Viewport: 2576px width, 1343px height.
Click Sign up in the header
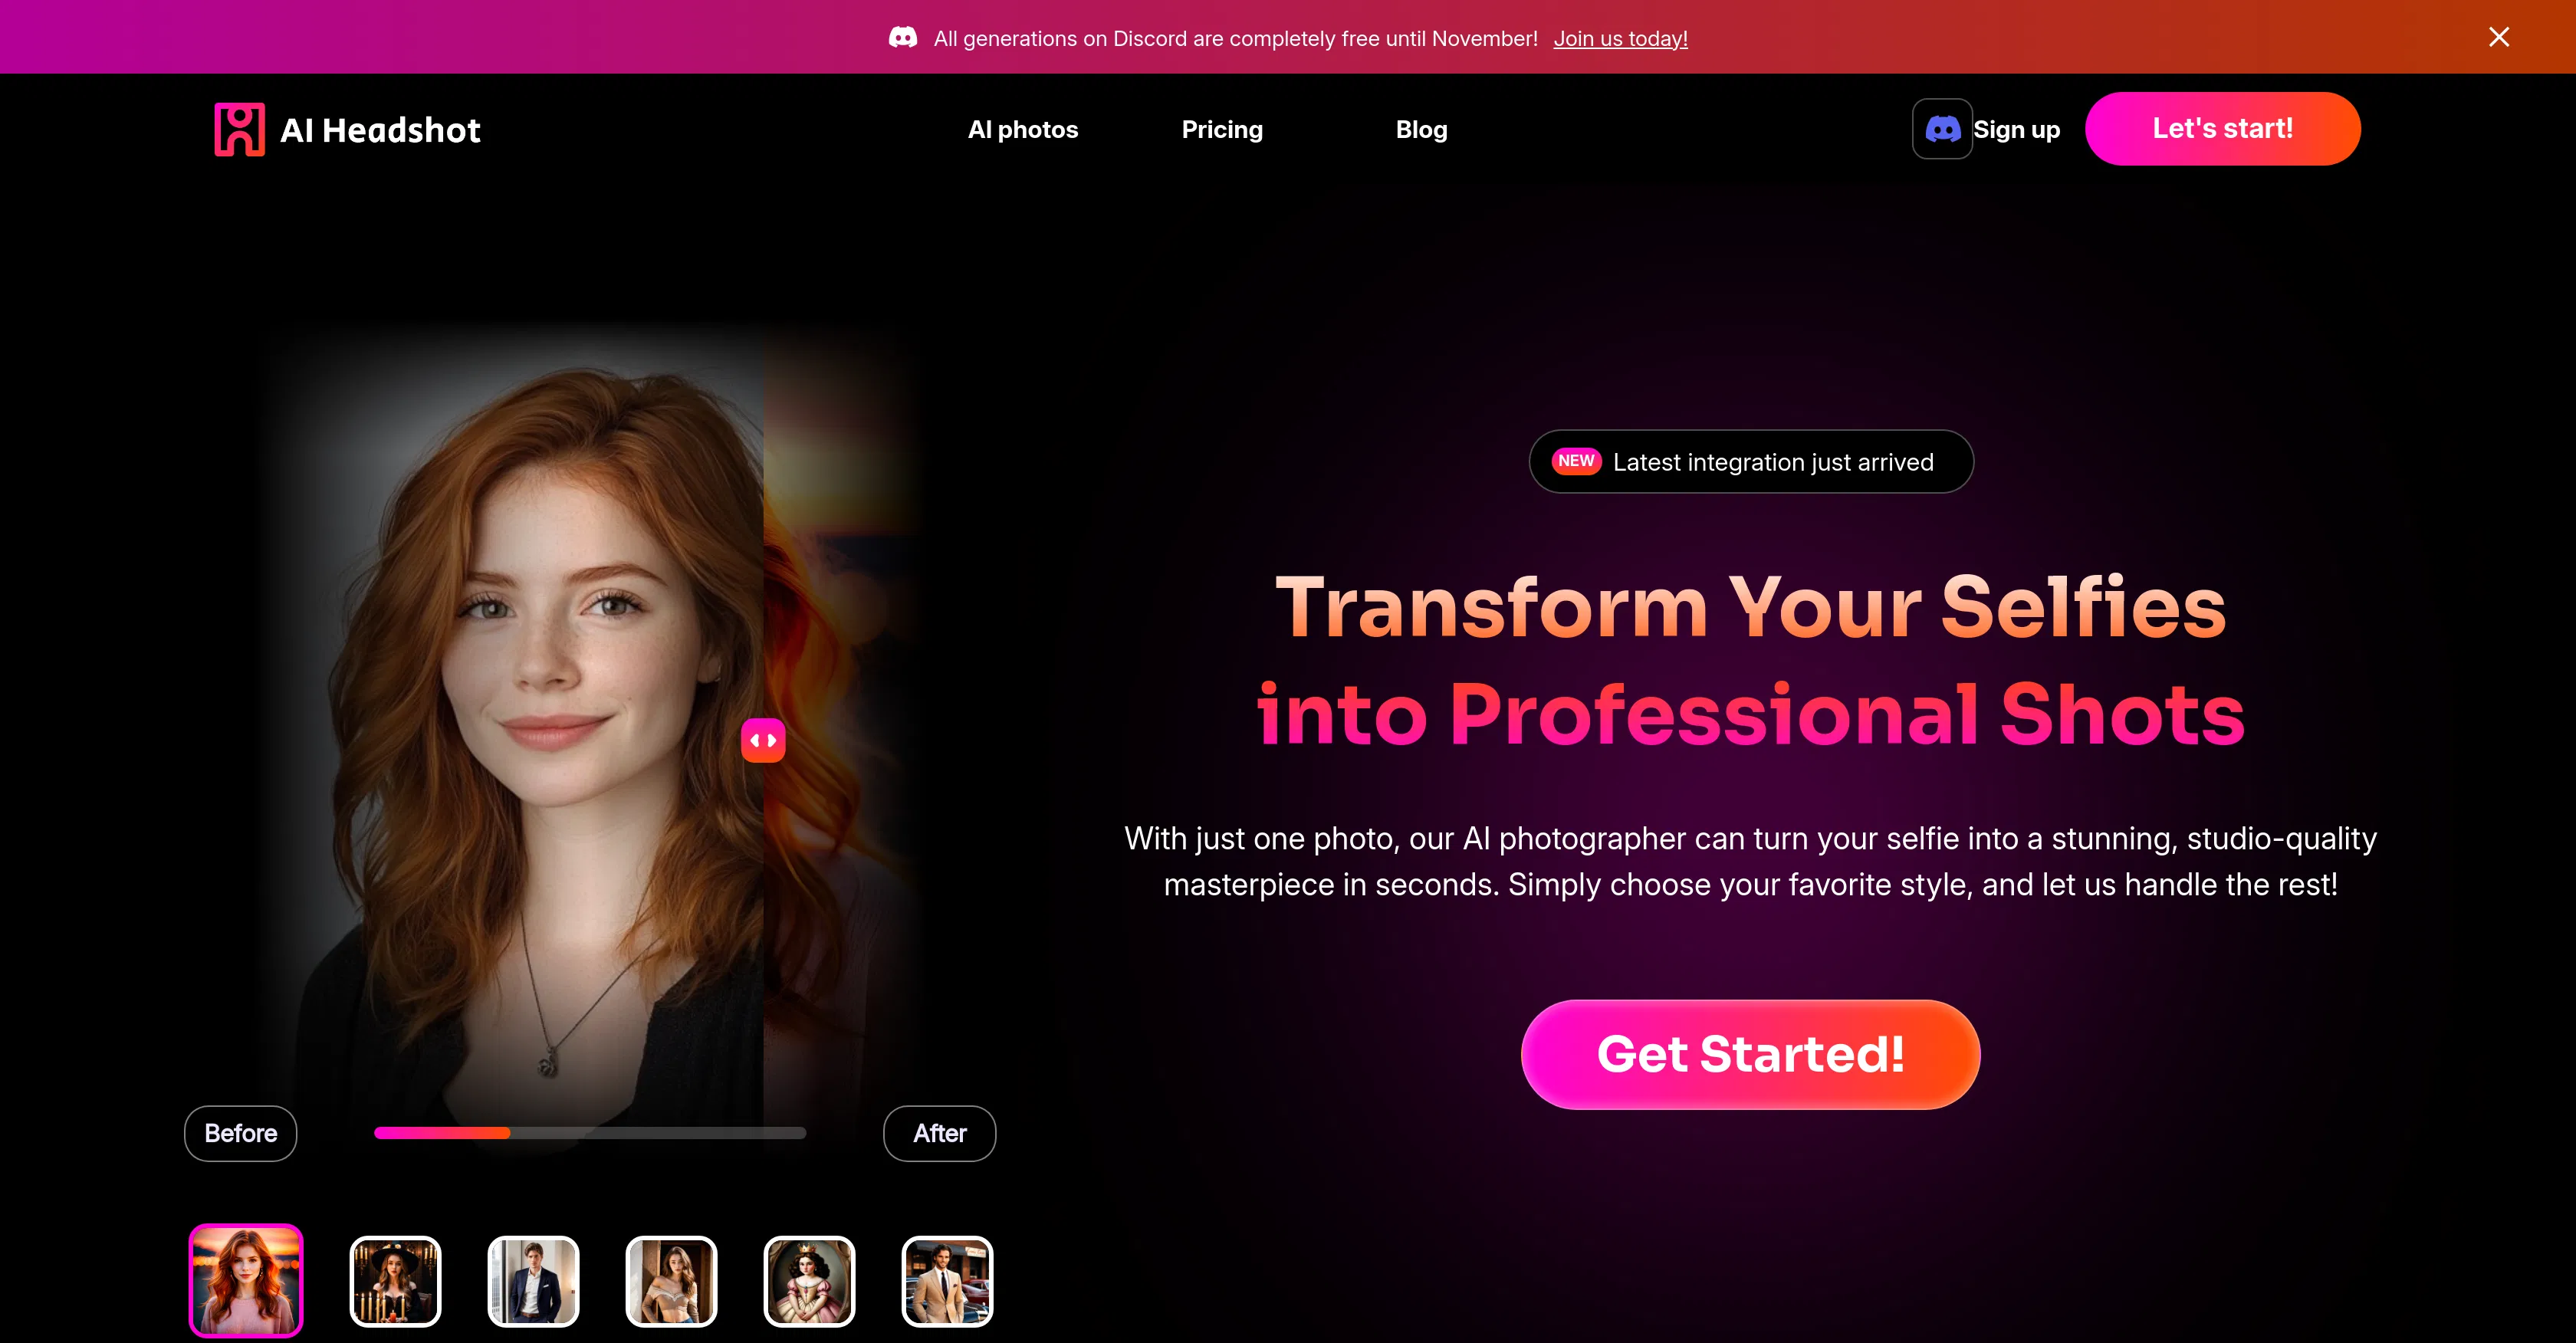coord(2016,128)
